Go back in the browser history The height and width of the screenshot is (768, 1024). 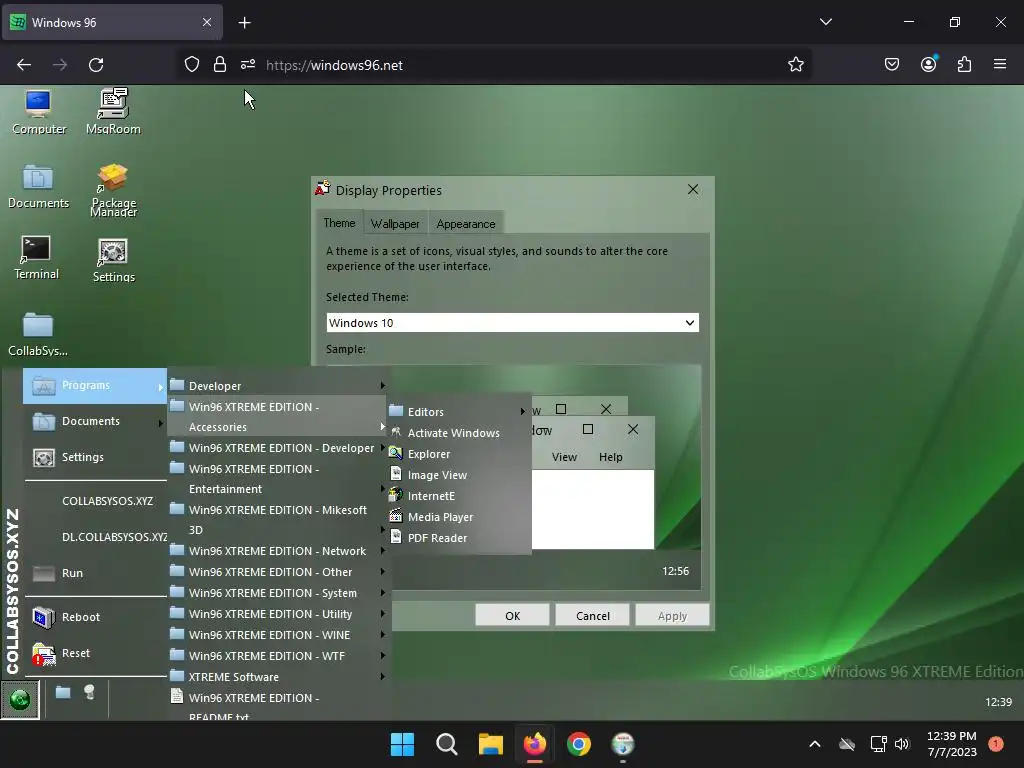click(x=24, y=65)
